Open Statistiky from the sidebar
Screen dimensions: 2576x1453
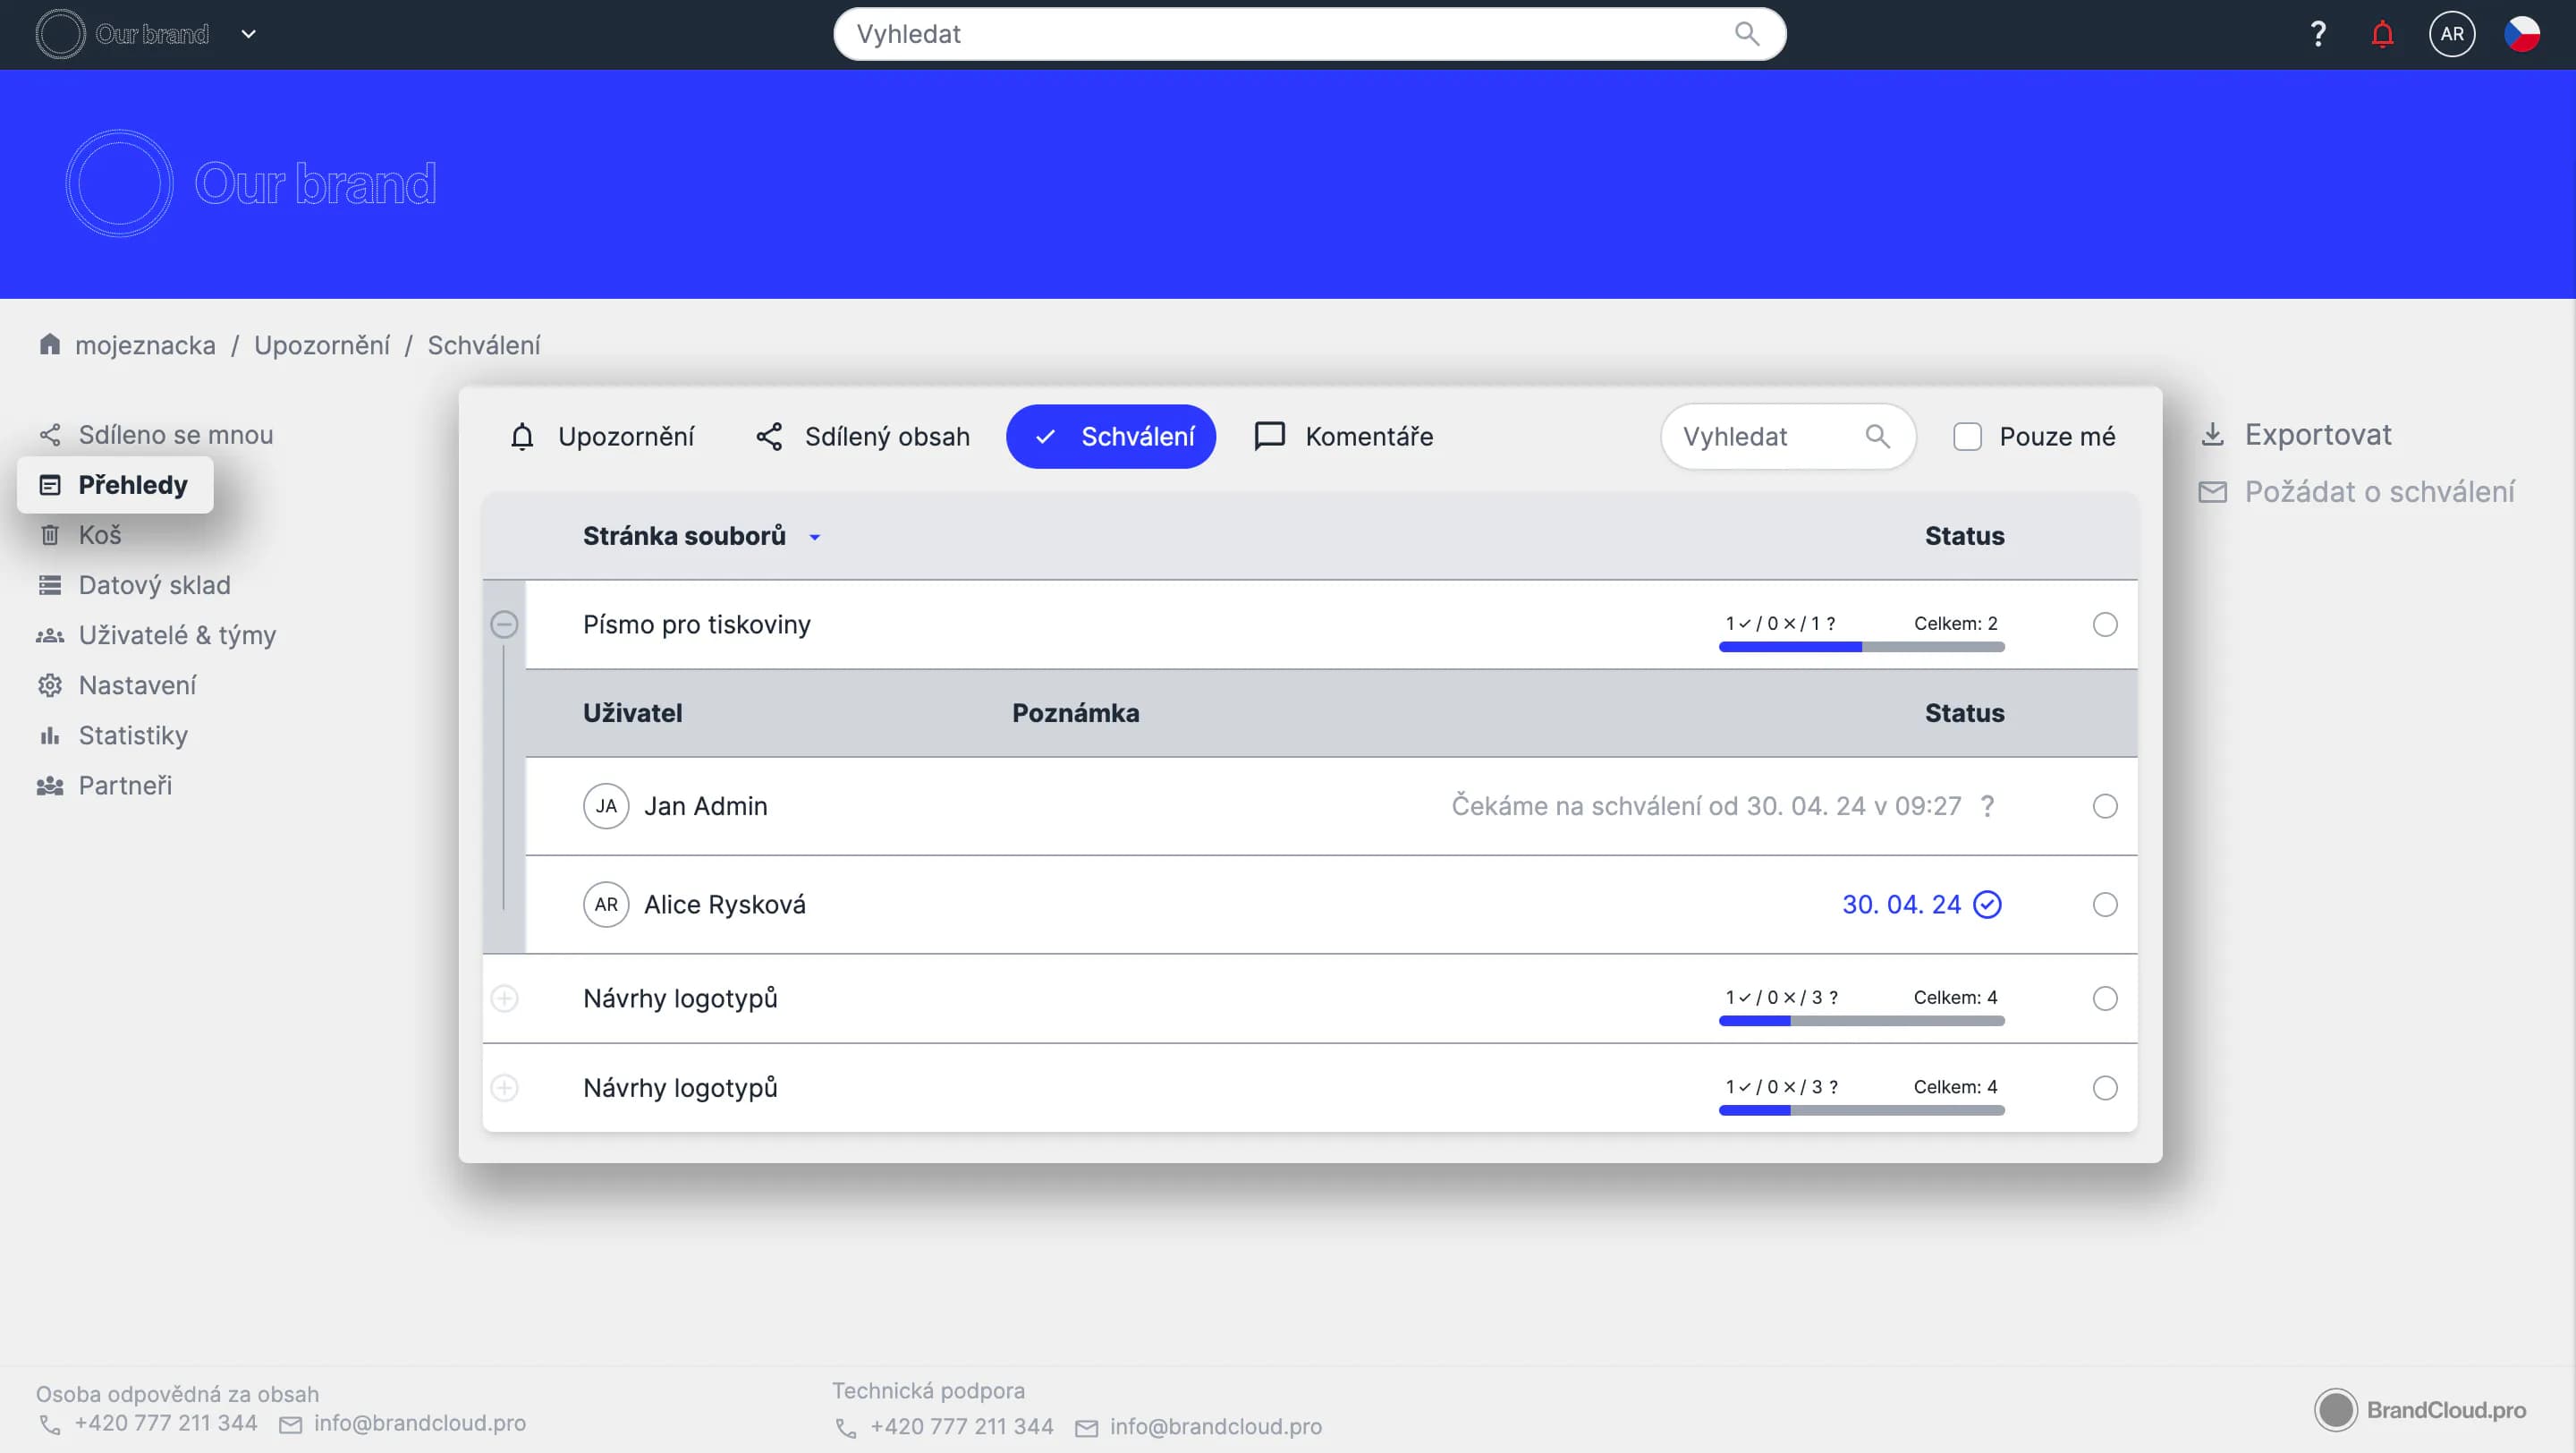(x=132, y=736)
